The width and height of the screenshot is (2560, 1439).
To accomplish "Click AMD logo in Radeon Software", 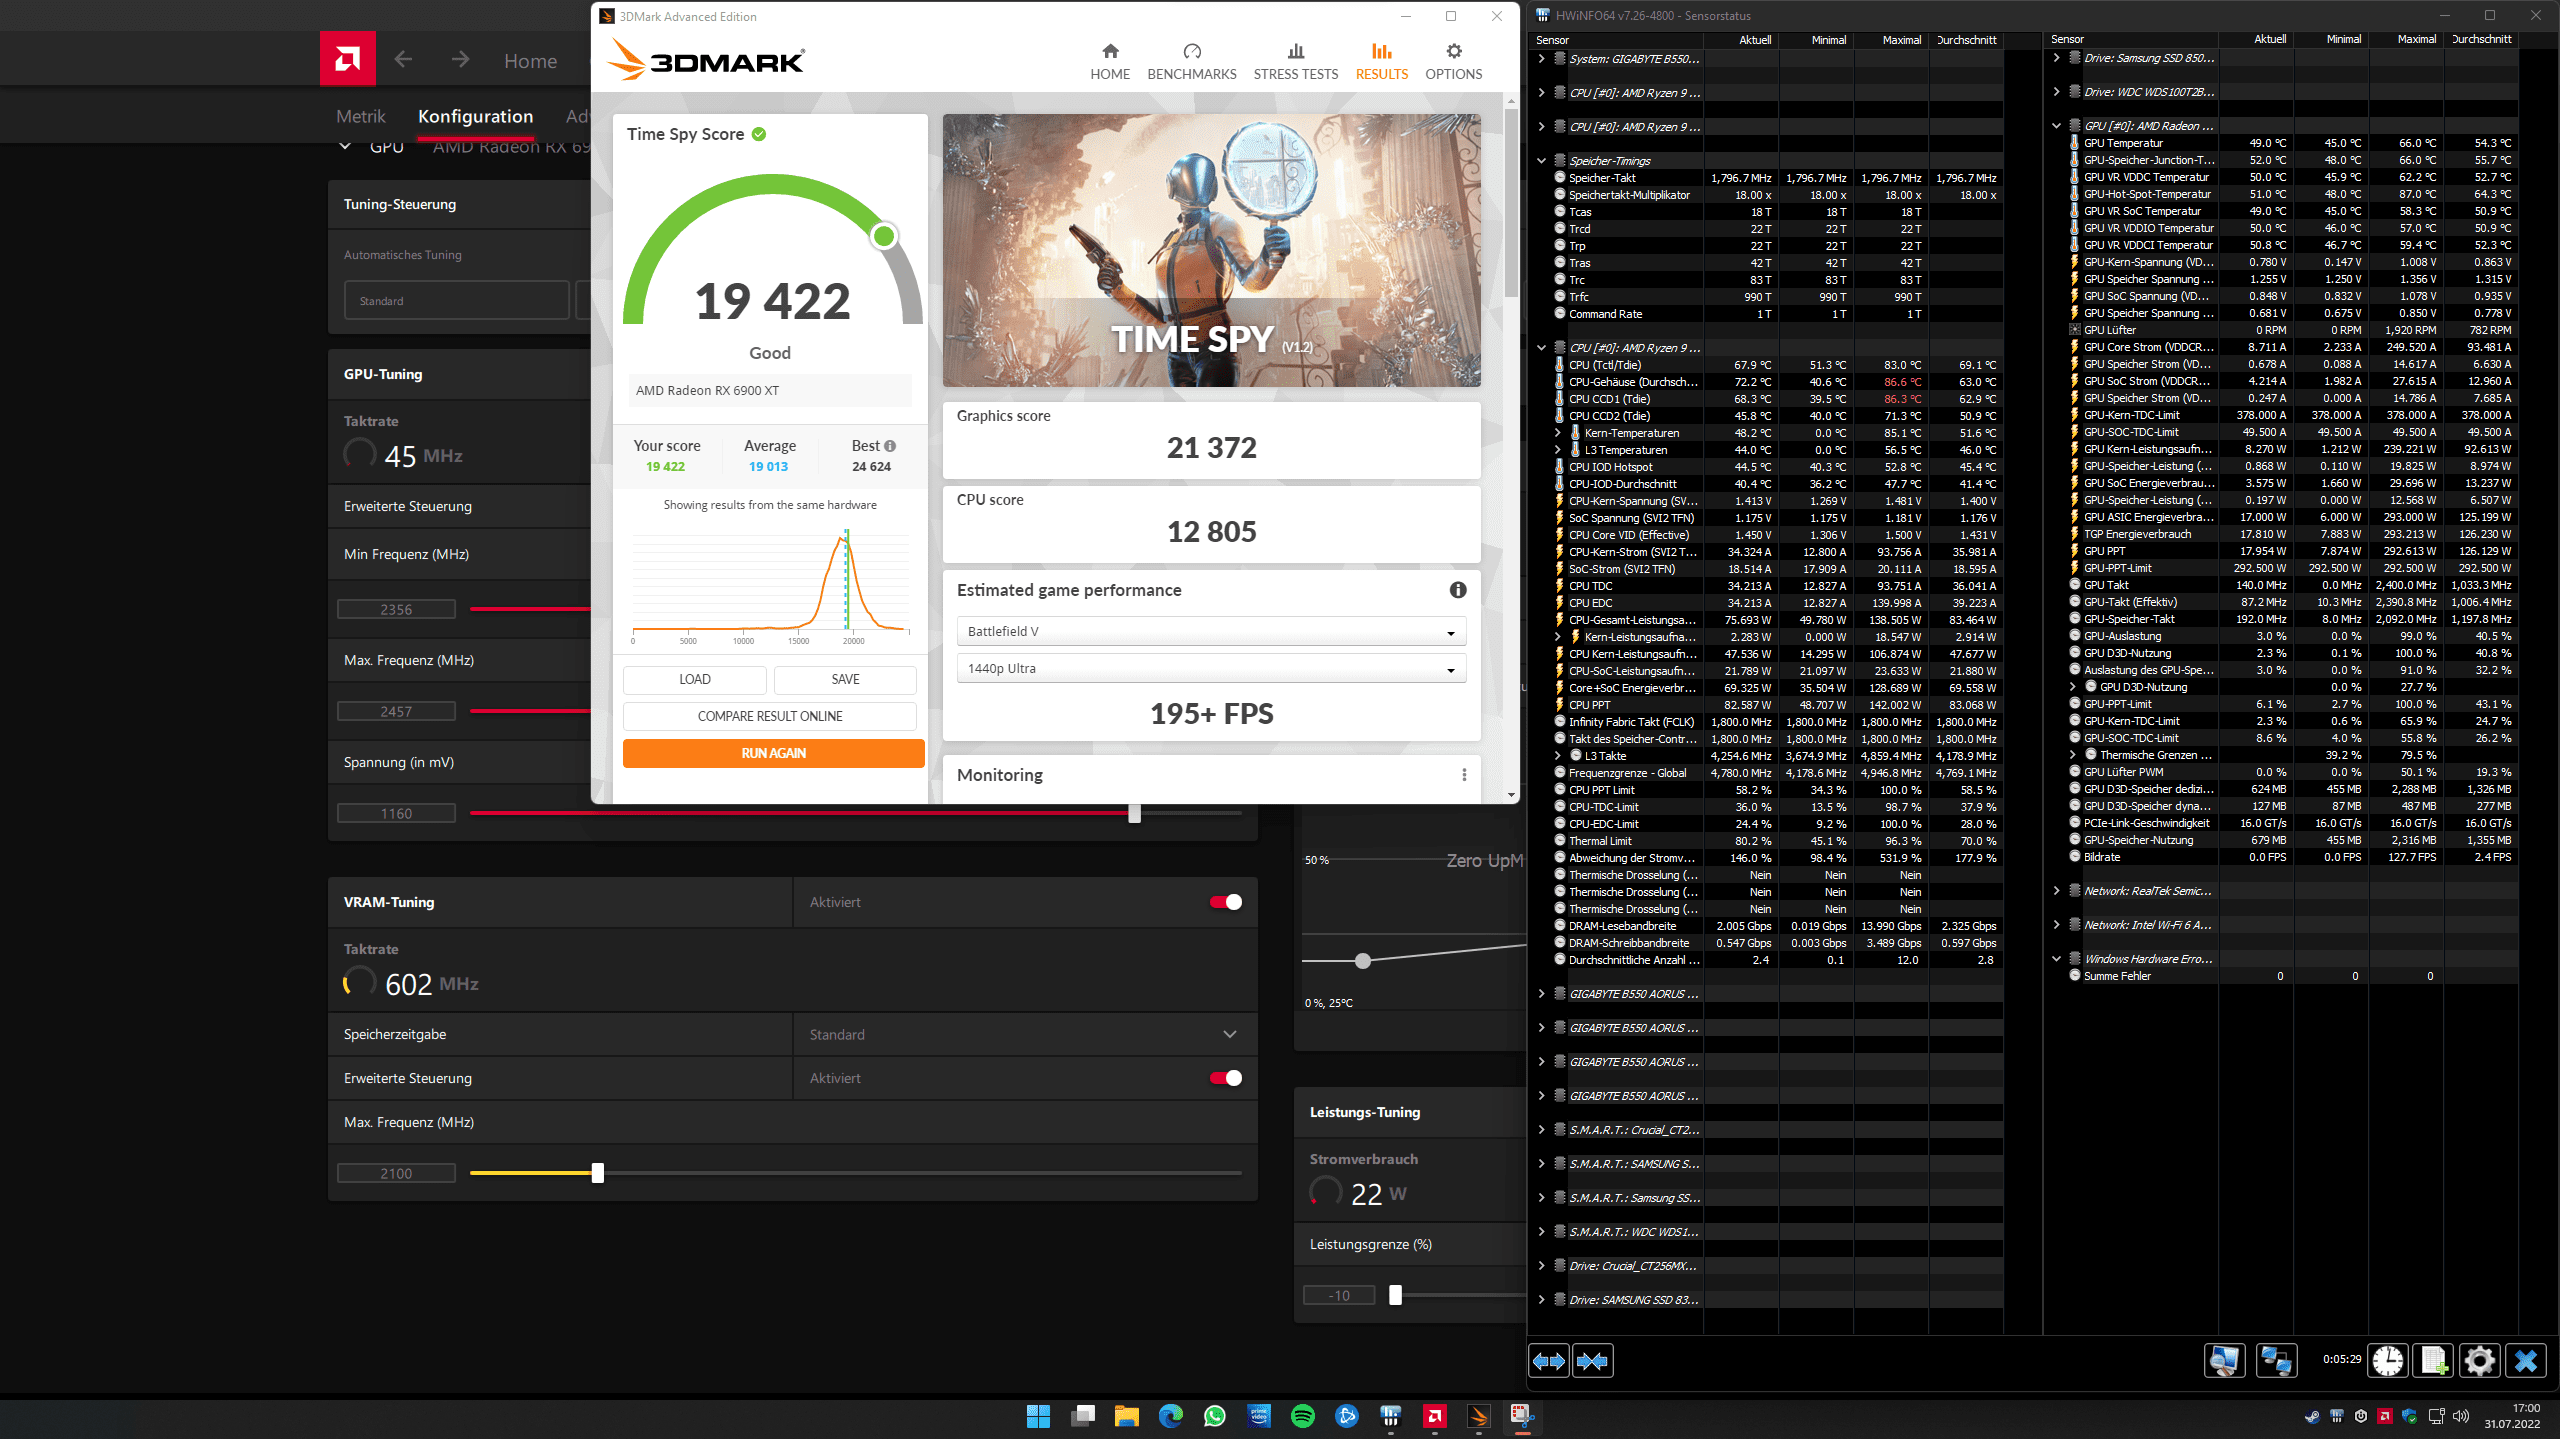I will pyautogui.click(x=347, y=59).
